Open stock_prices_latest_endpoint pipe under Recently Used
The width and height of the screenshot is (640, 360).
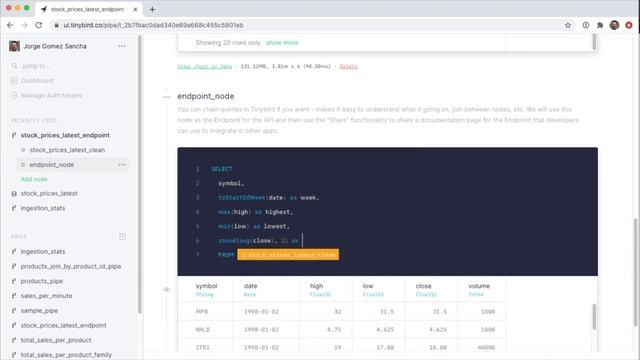coord(65,135)
